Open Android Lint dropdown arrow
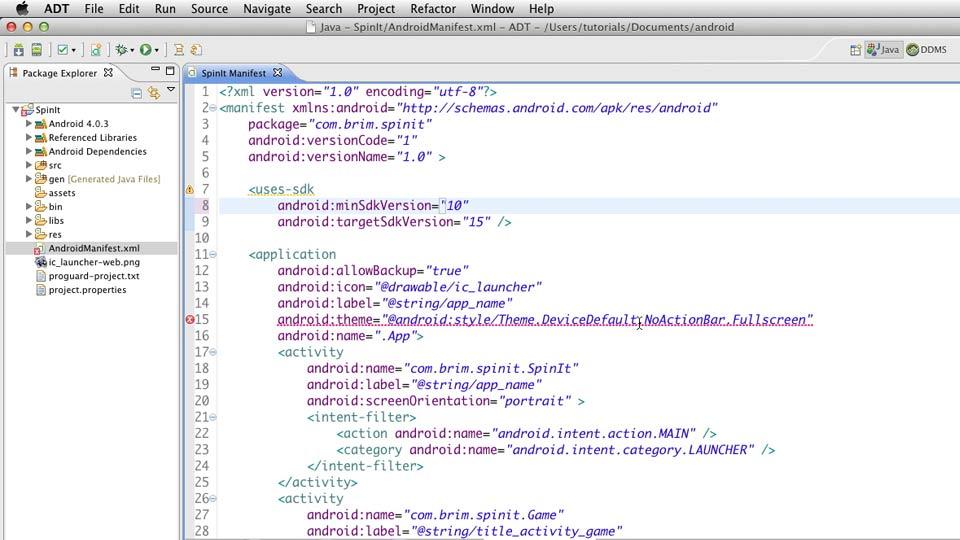Screen dimensions: 960x540 coord(73,50)
